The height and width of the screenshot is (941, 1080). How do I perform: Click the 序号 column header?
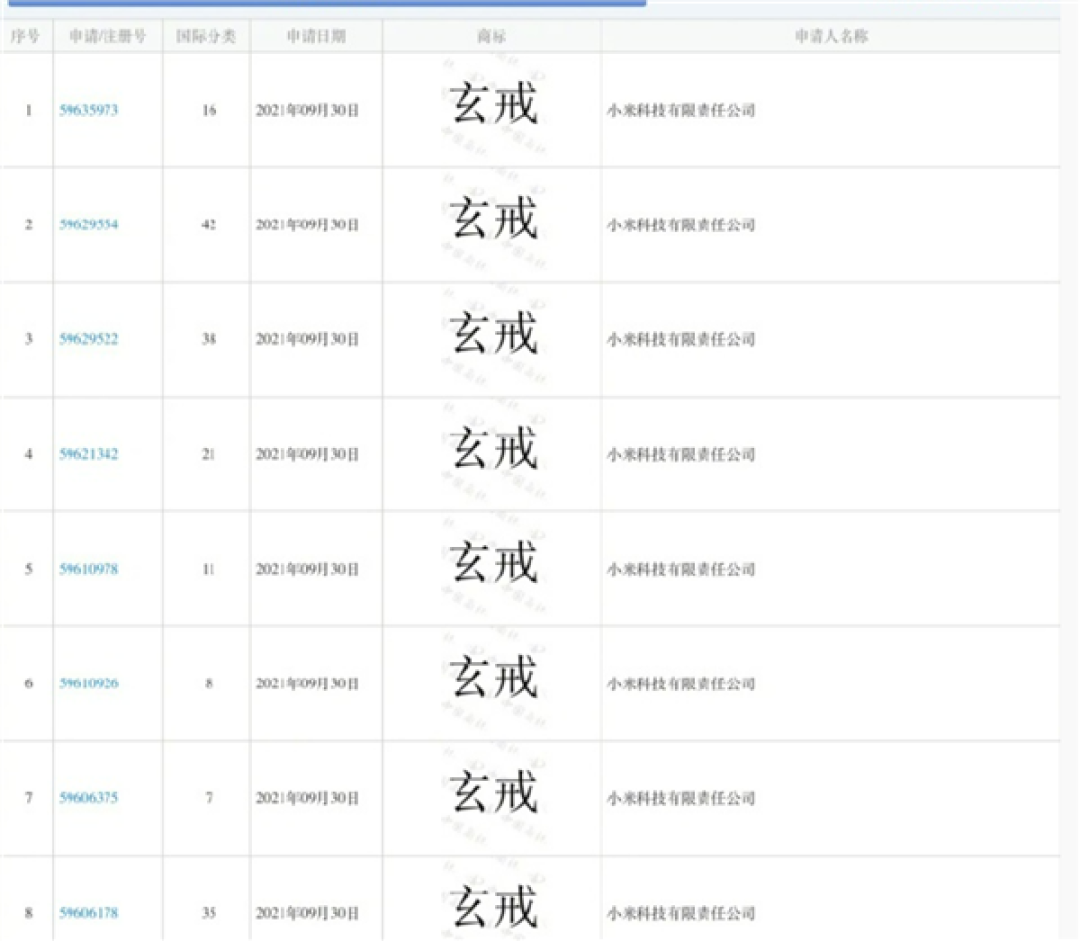point(25,37)
